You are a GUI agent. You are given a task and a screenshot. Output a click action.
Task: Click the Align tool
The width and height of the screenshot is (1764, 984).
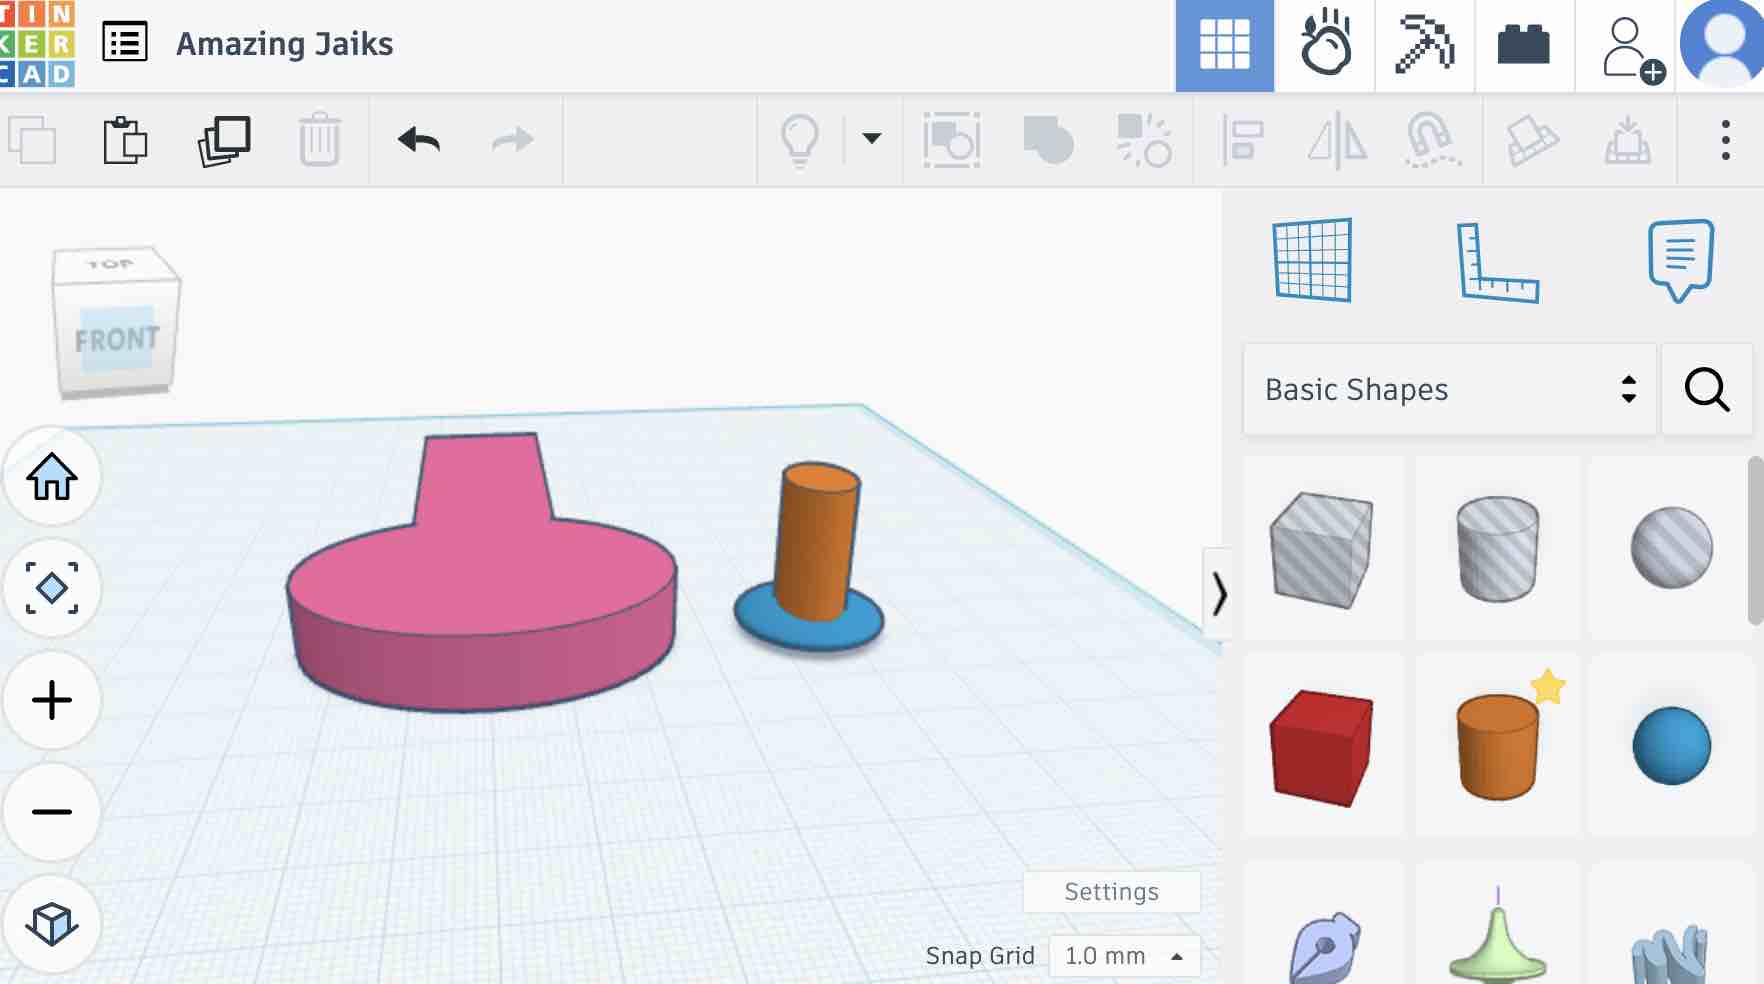(x=1242, y=140)
